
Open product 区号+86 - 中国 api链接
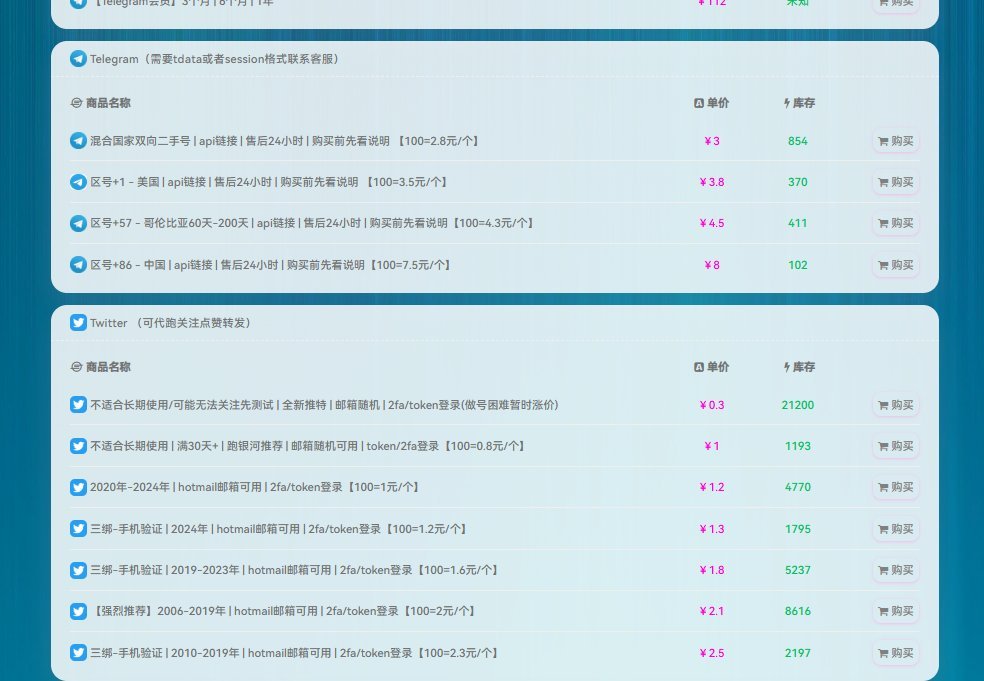coord(271,265)
